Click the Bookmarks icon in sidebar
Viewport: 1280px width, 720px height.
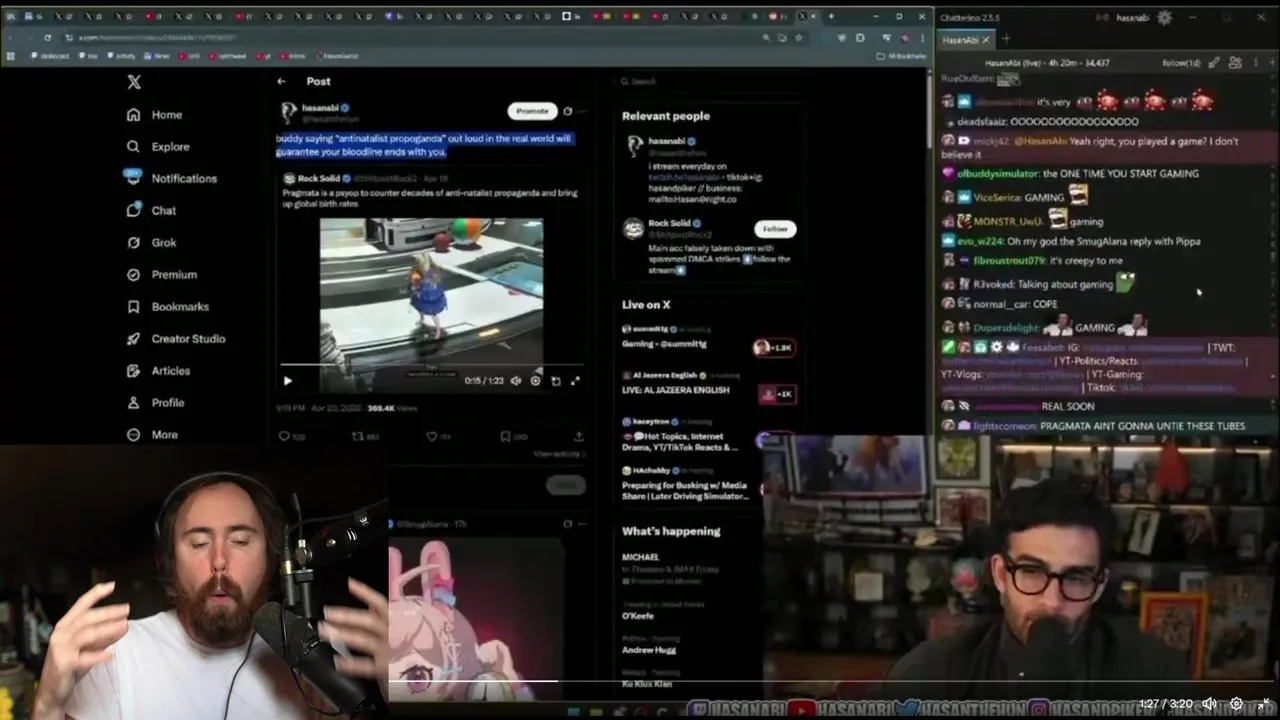133,307
